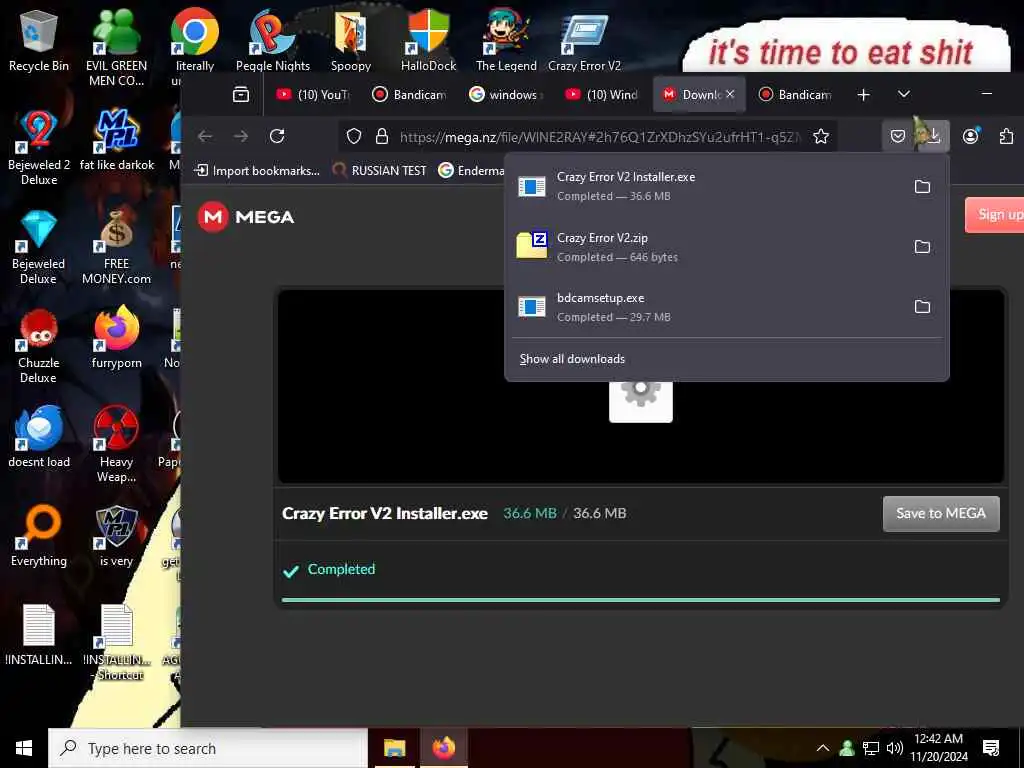Image resolution: width=1024 pixels, height=768 pixels.
Task: Launch the Heavy Weap... desktop shortcut
Action: pos(116,444)
